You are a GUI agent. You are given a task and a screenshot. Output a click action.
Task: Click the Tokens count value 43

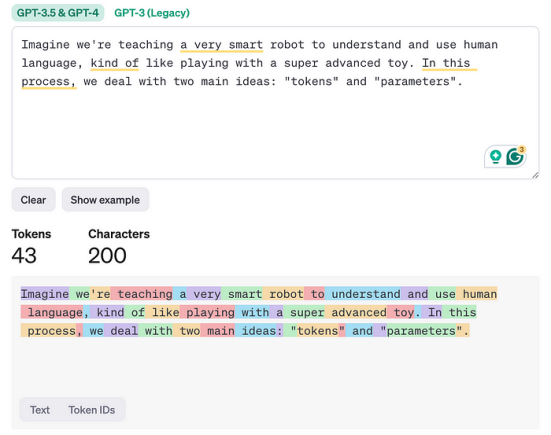tap(24, 255)
